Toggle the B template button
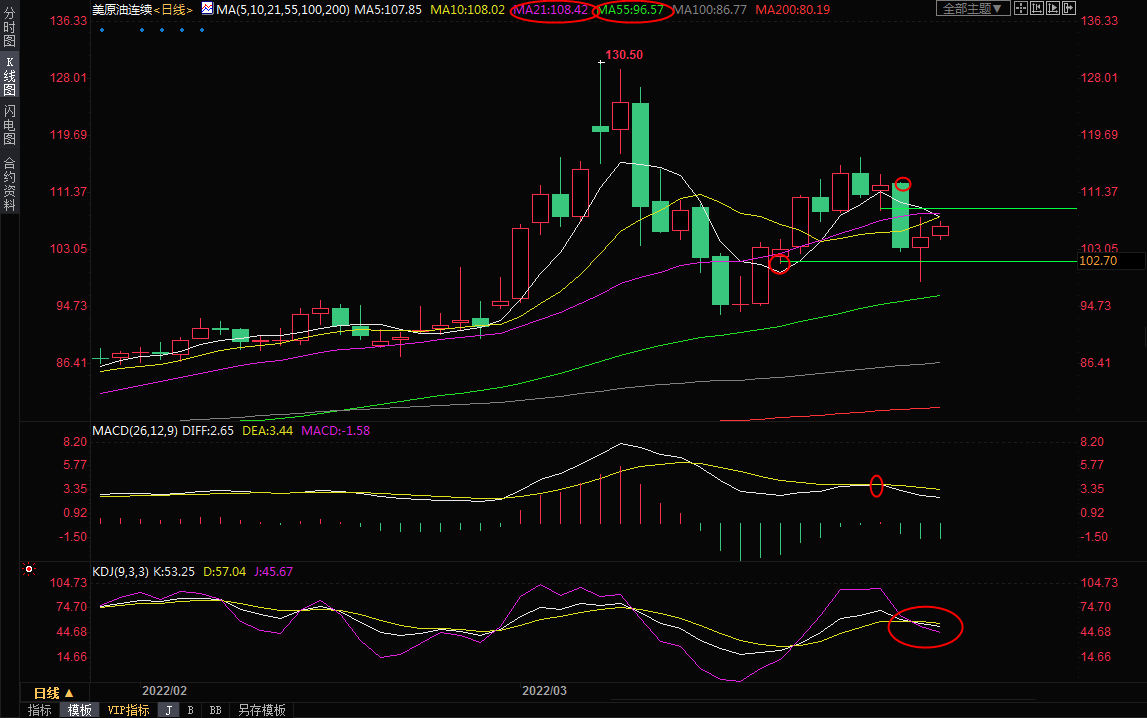 pyautogui.click(x=190, y=710)
